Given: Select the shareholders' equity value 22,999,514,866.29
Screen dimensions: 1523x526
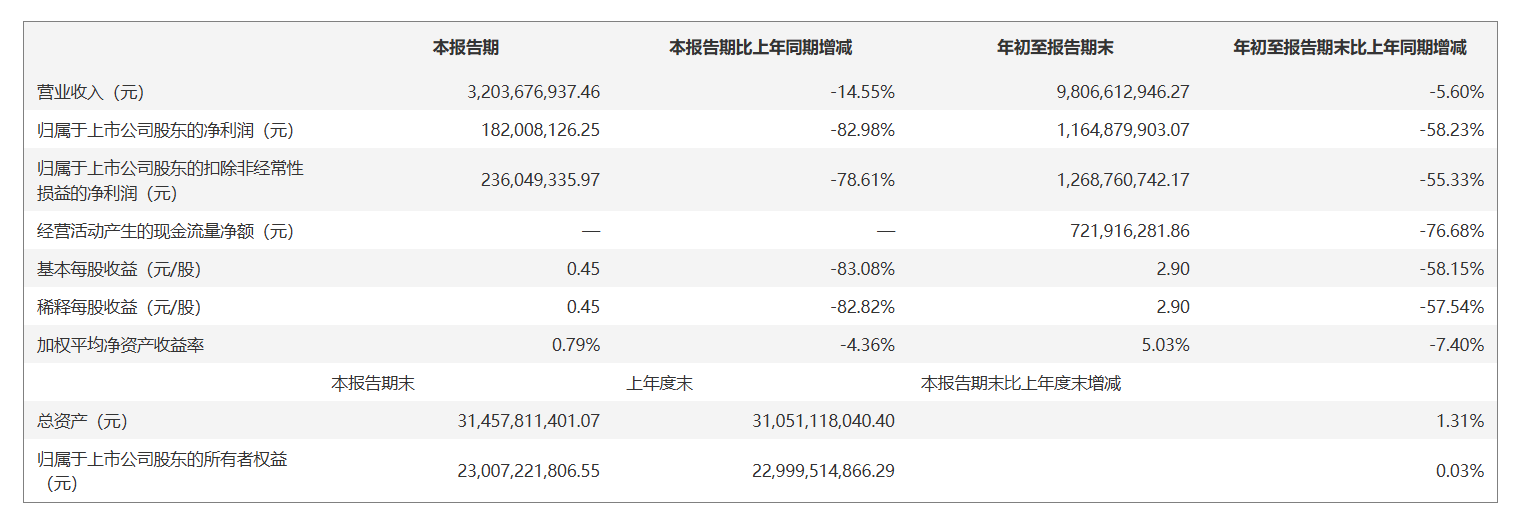Looking at the screenshot, I should pos(823,470).
